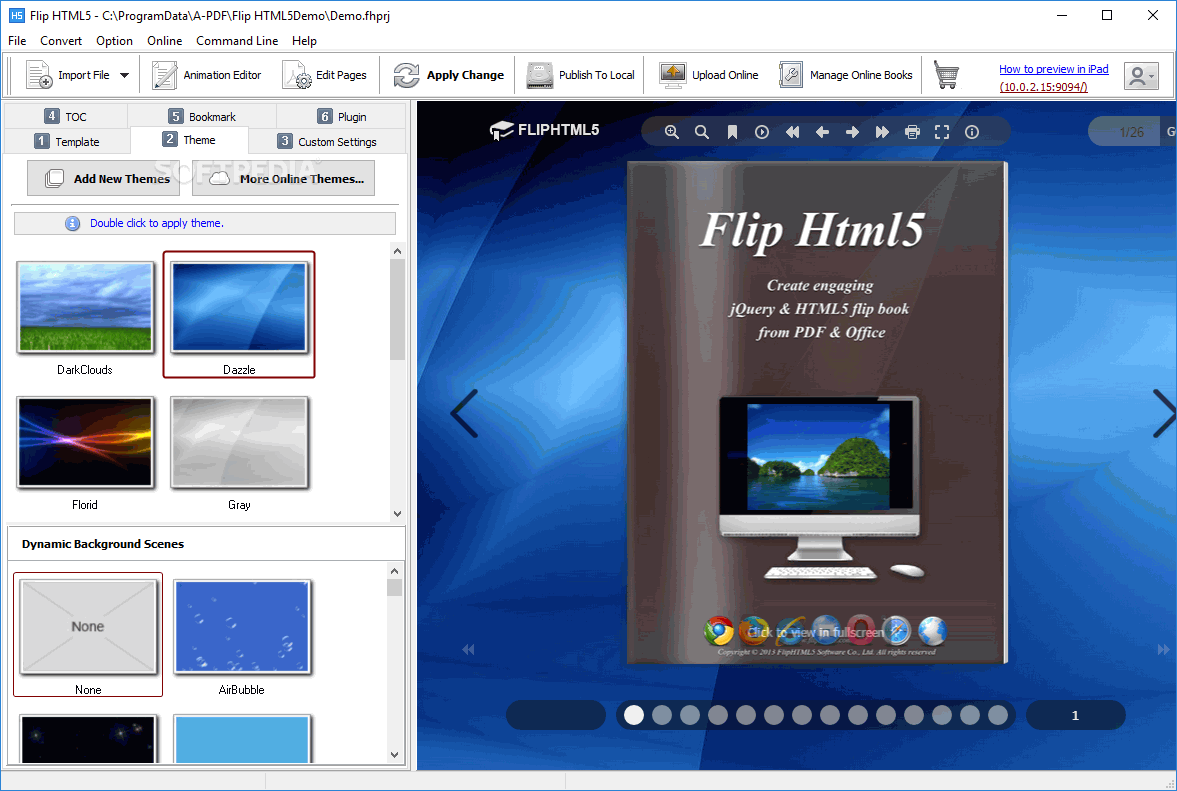Expand the Import File dropdown arrow
This screenshot has height=791, width=1177.
point(125,75)
